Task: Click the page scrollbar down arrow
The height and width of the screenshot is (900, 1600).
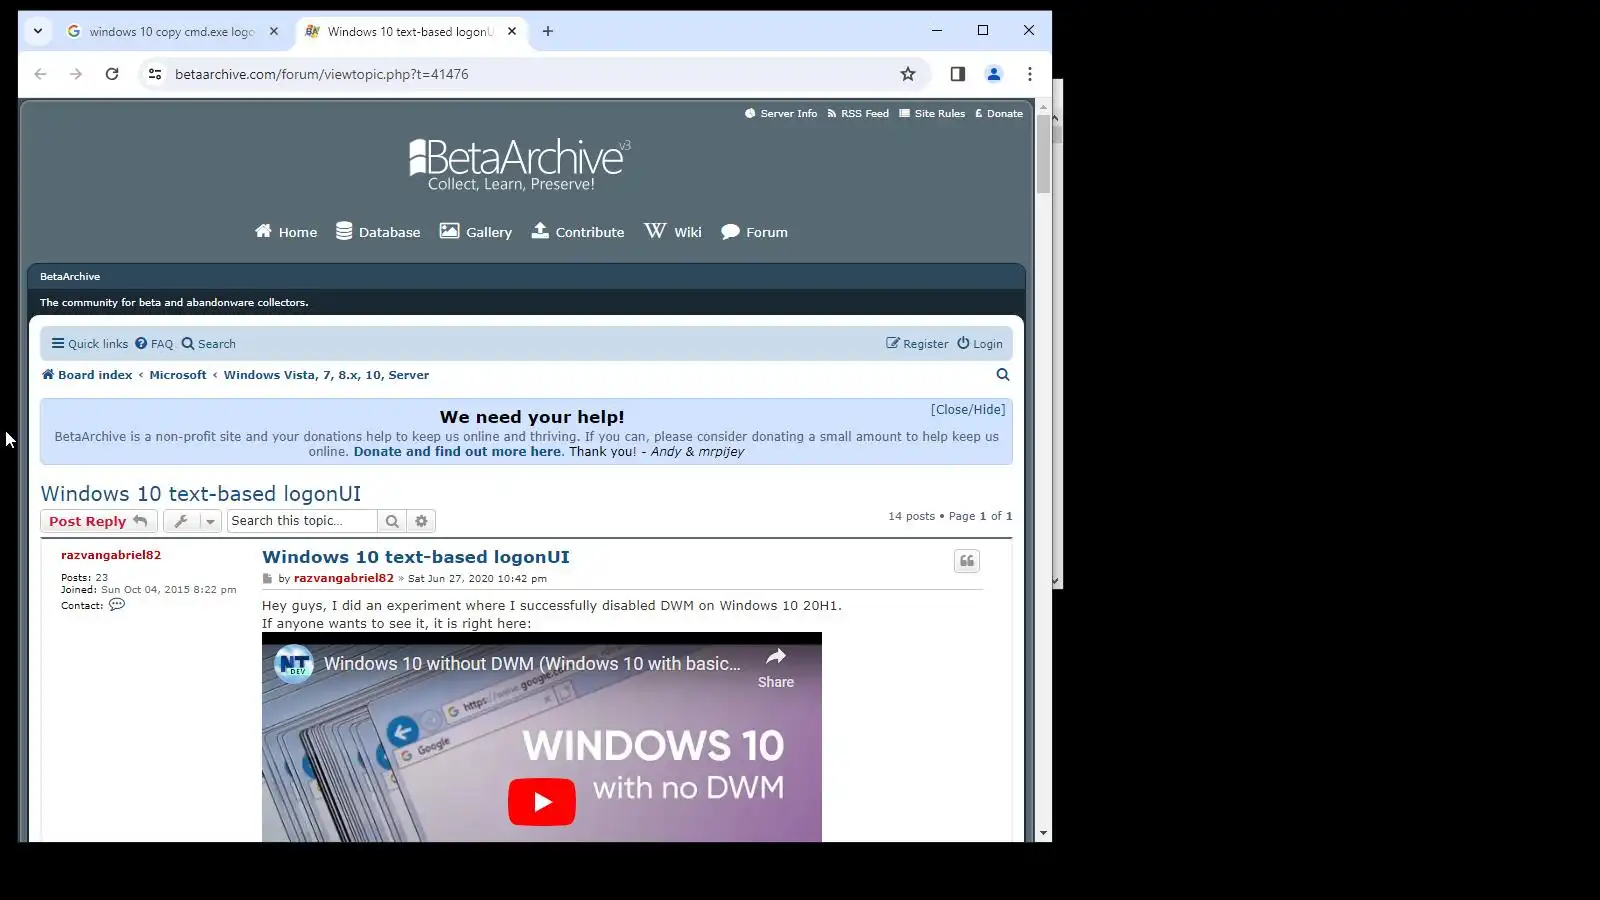Action: point(1044,832)
